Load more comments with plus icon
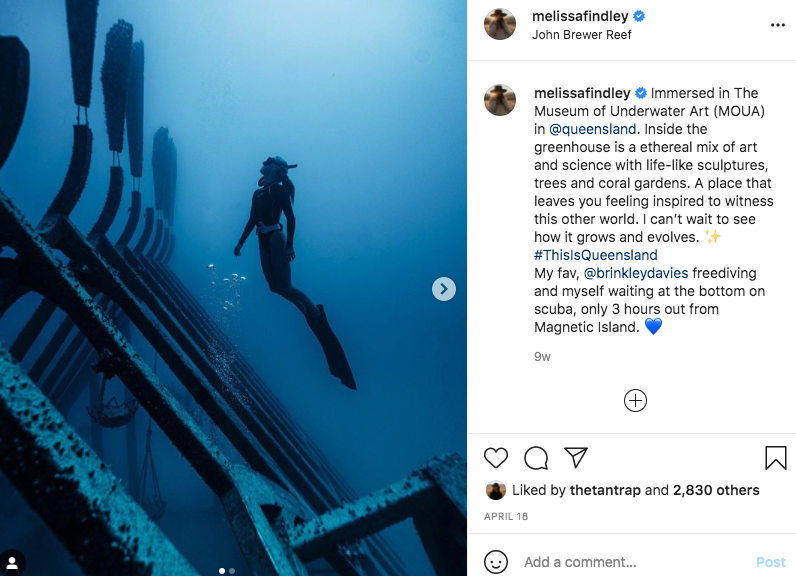This screenshot has width=796, height=576. click(x=635, y=401)
